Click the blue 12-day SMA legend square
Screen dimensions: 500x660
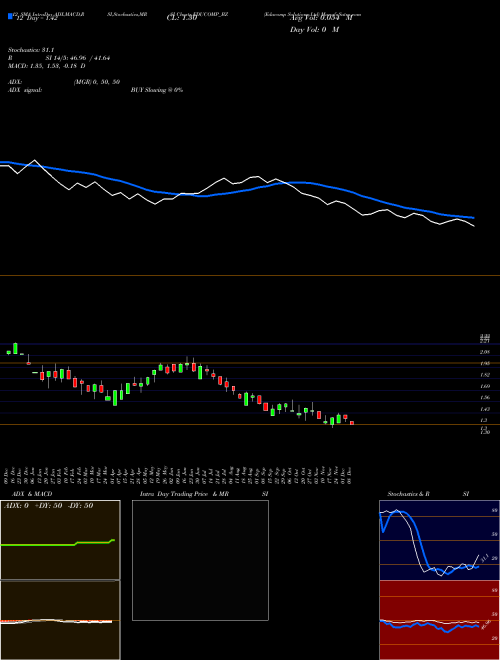[x=10, y=17]
